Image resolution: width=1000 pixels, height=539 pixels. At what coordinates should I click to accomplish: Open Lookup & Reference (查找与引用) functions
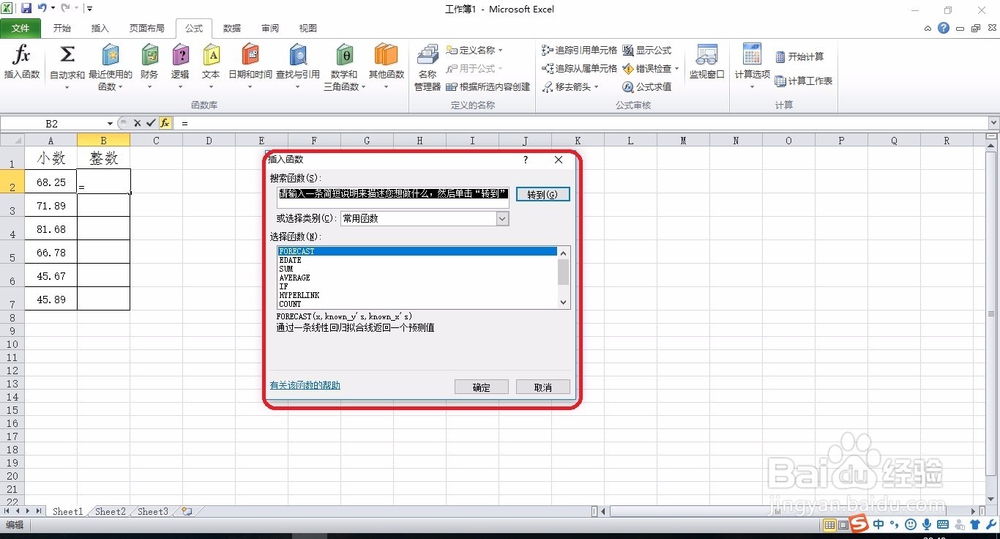[298, 67]
